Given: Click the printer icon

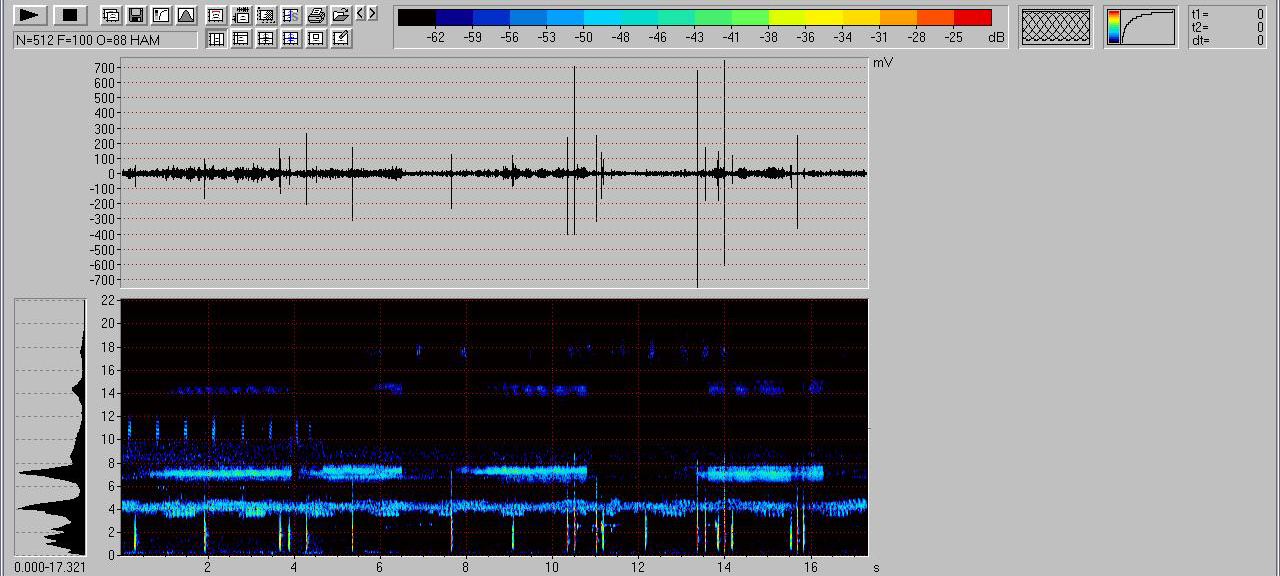Looking at the screenshot, I should coord(316,15).
